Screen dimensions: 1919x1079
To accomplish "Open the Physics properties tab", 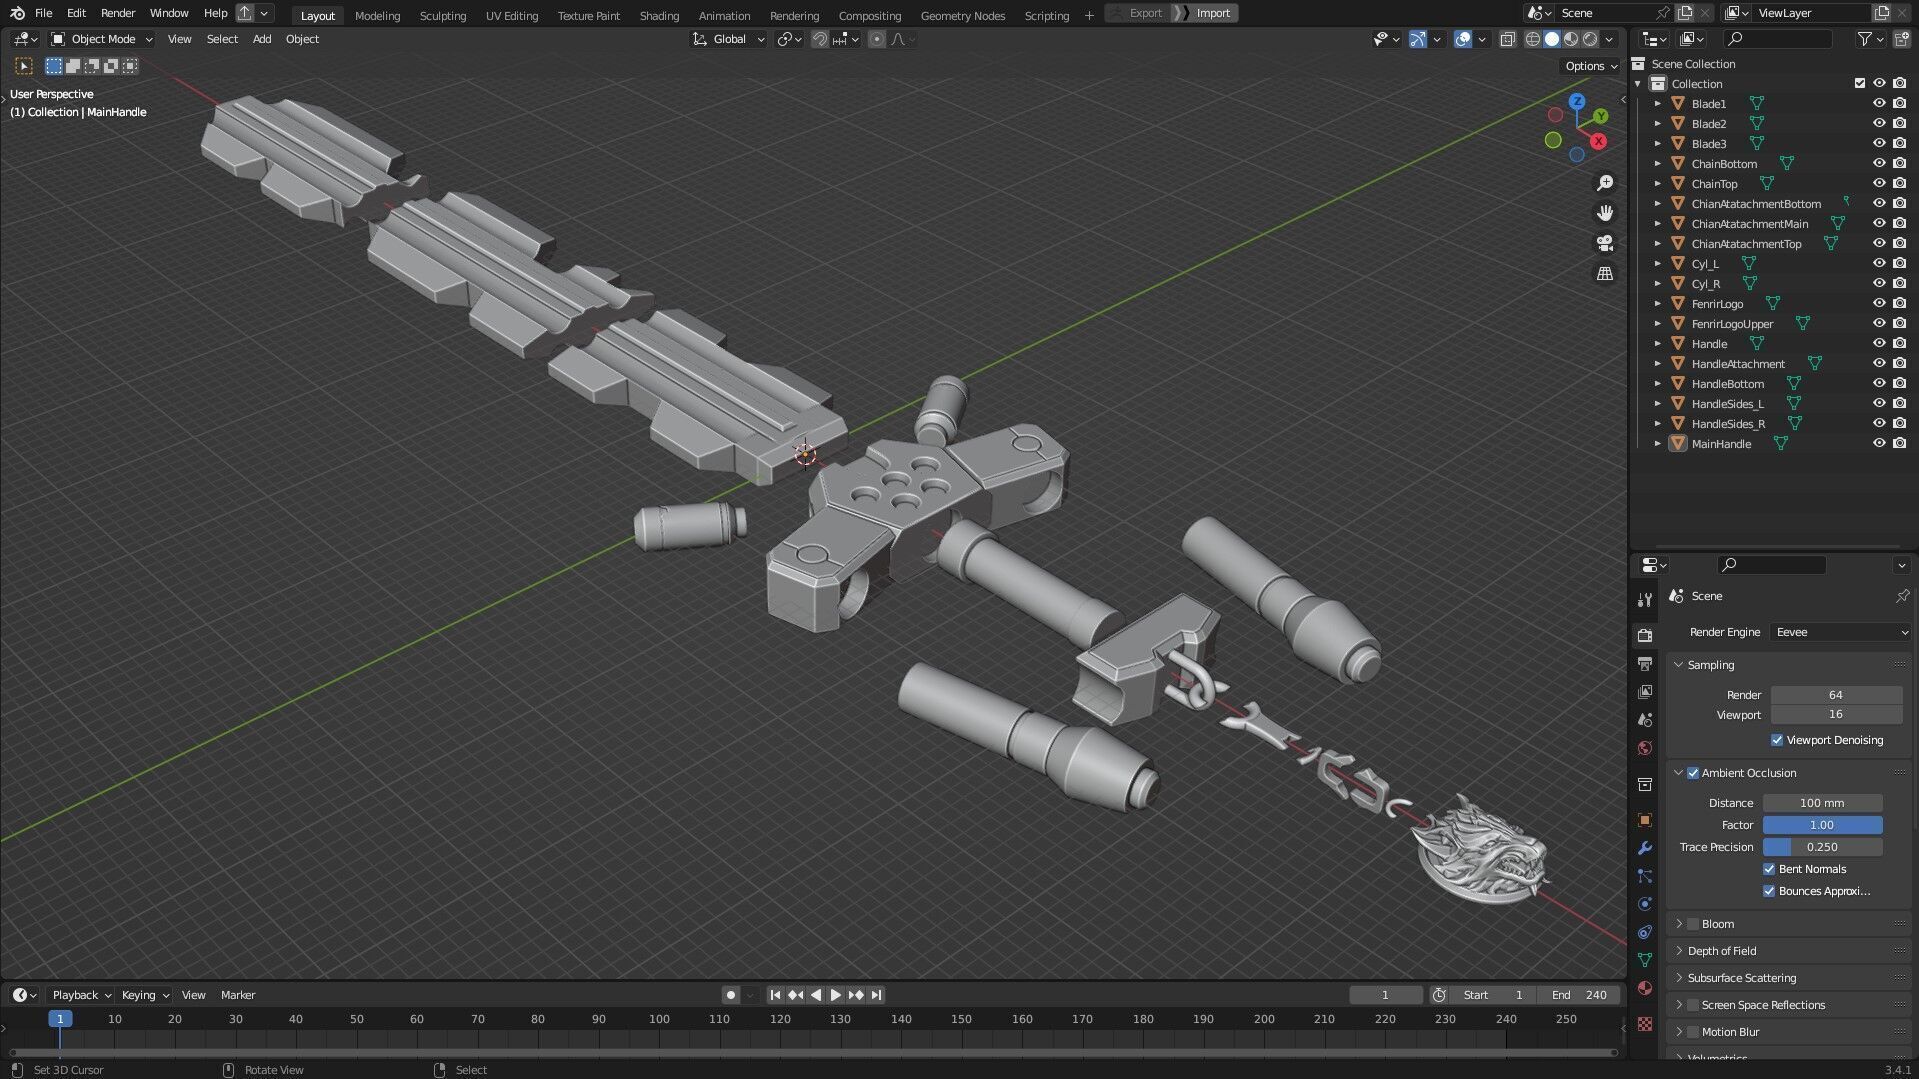I will [1645, 904].
